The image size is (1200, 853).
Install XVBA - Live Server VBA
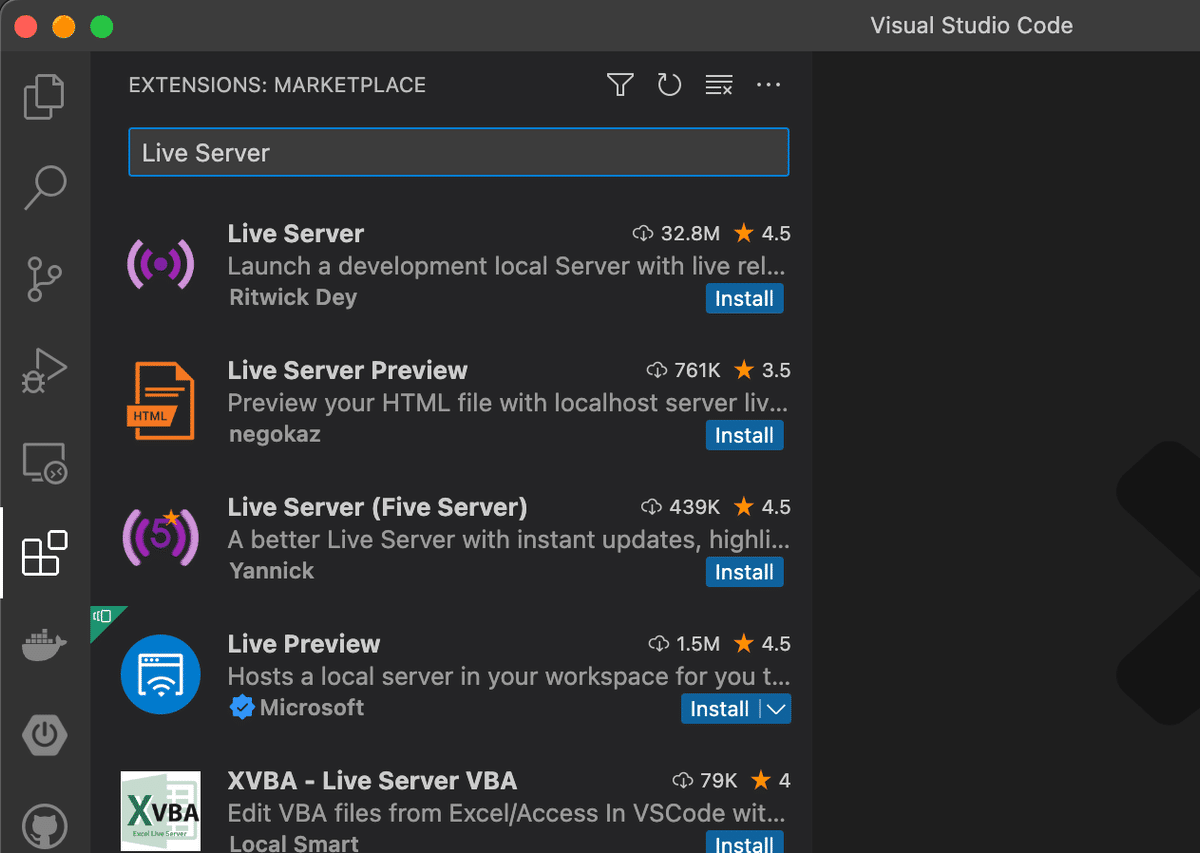[744, 843]
